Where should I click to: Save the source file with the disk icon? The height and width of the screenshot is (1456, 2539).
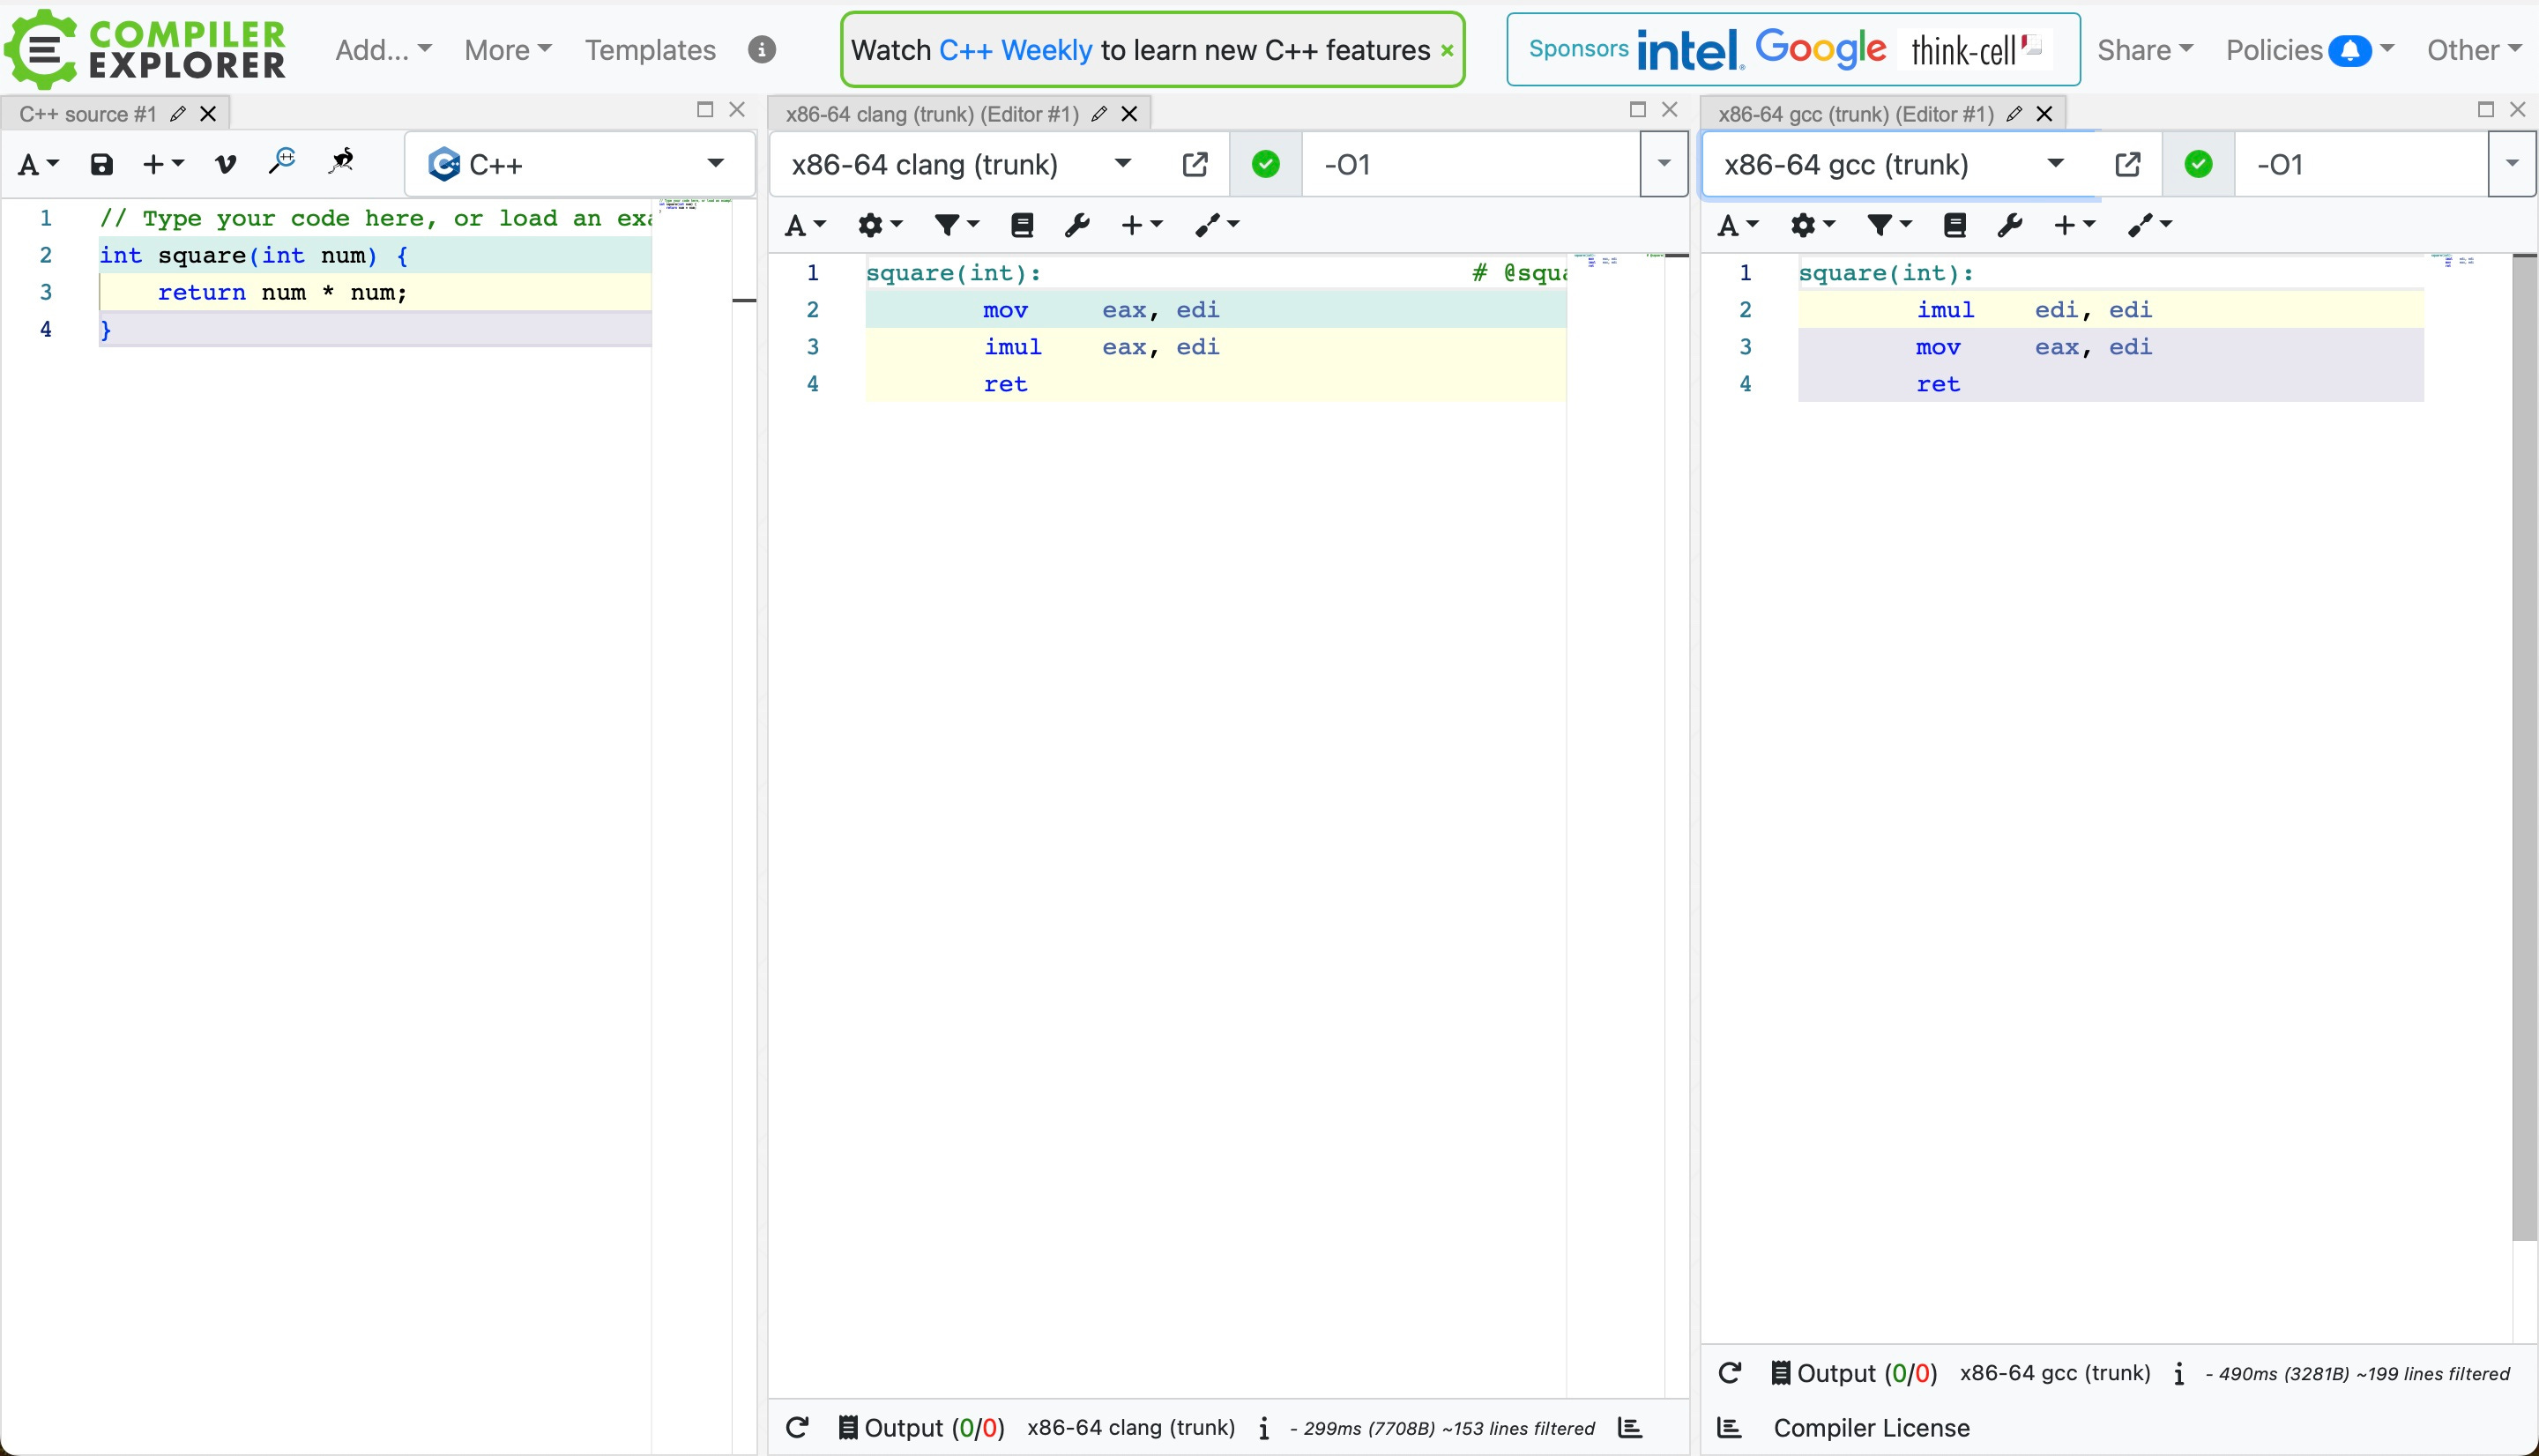[x=101, y=164]
